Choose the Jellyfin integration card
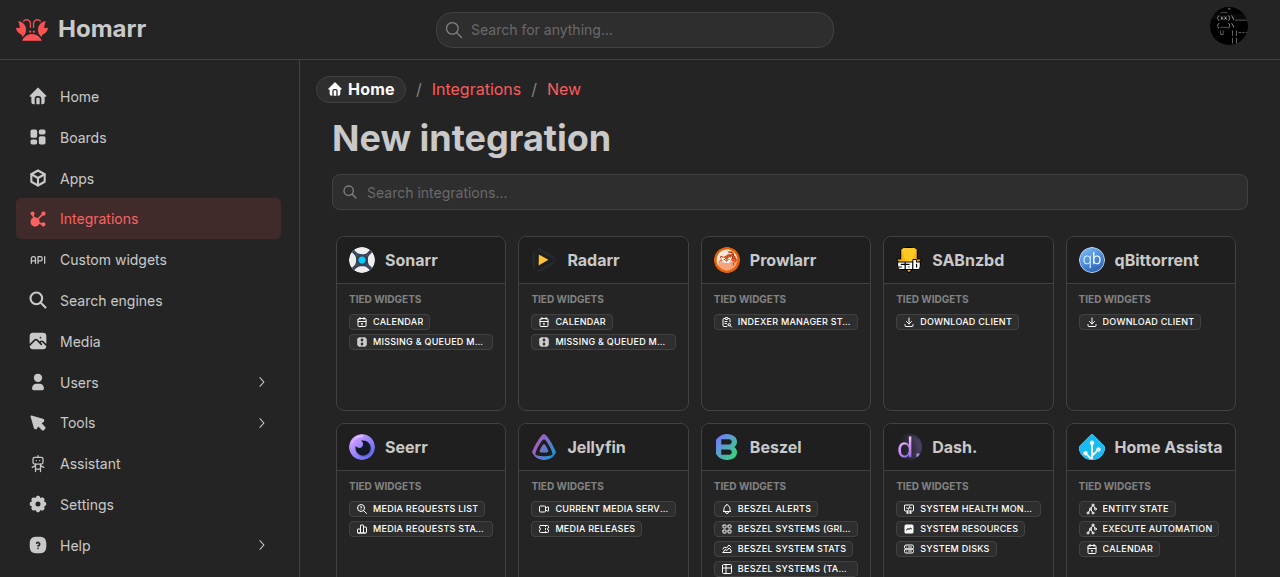 tap(603, 500)
